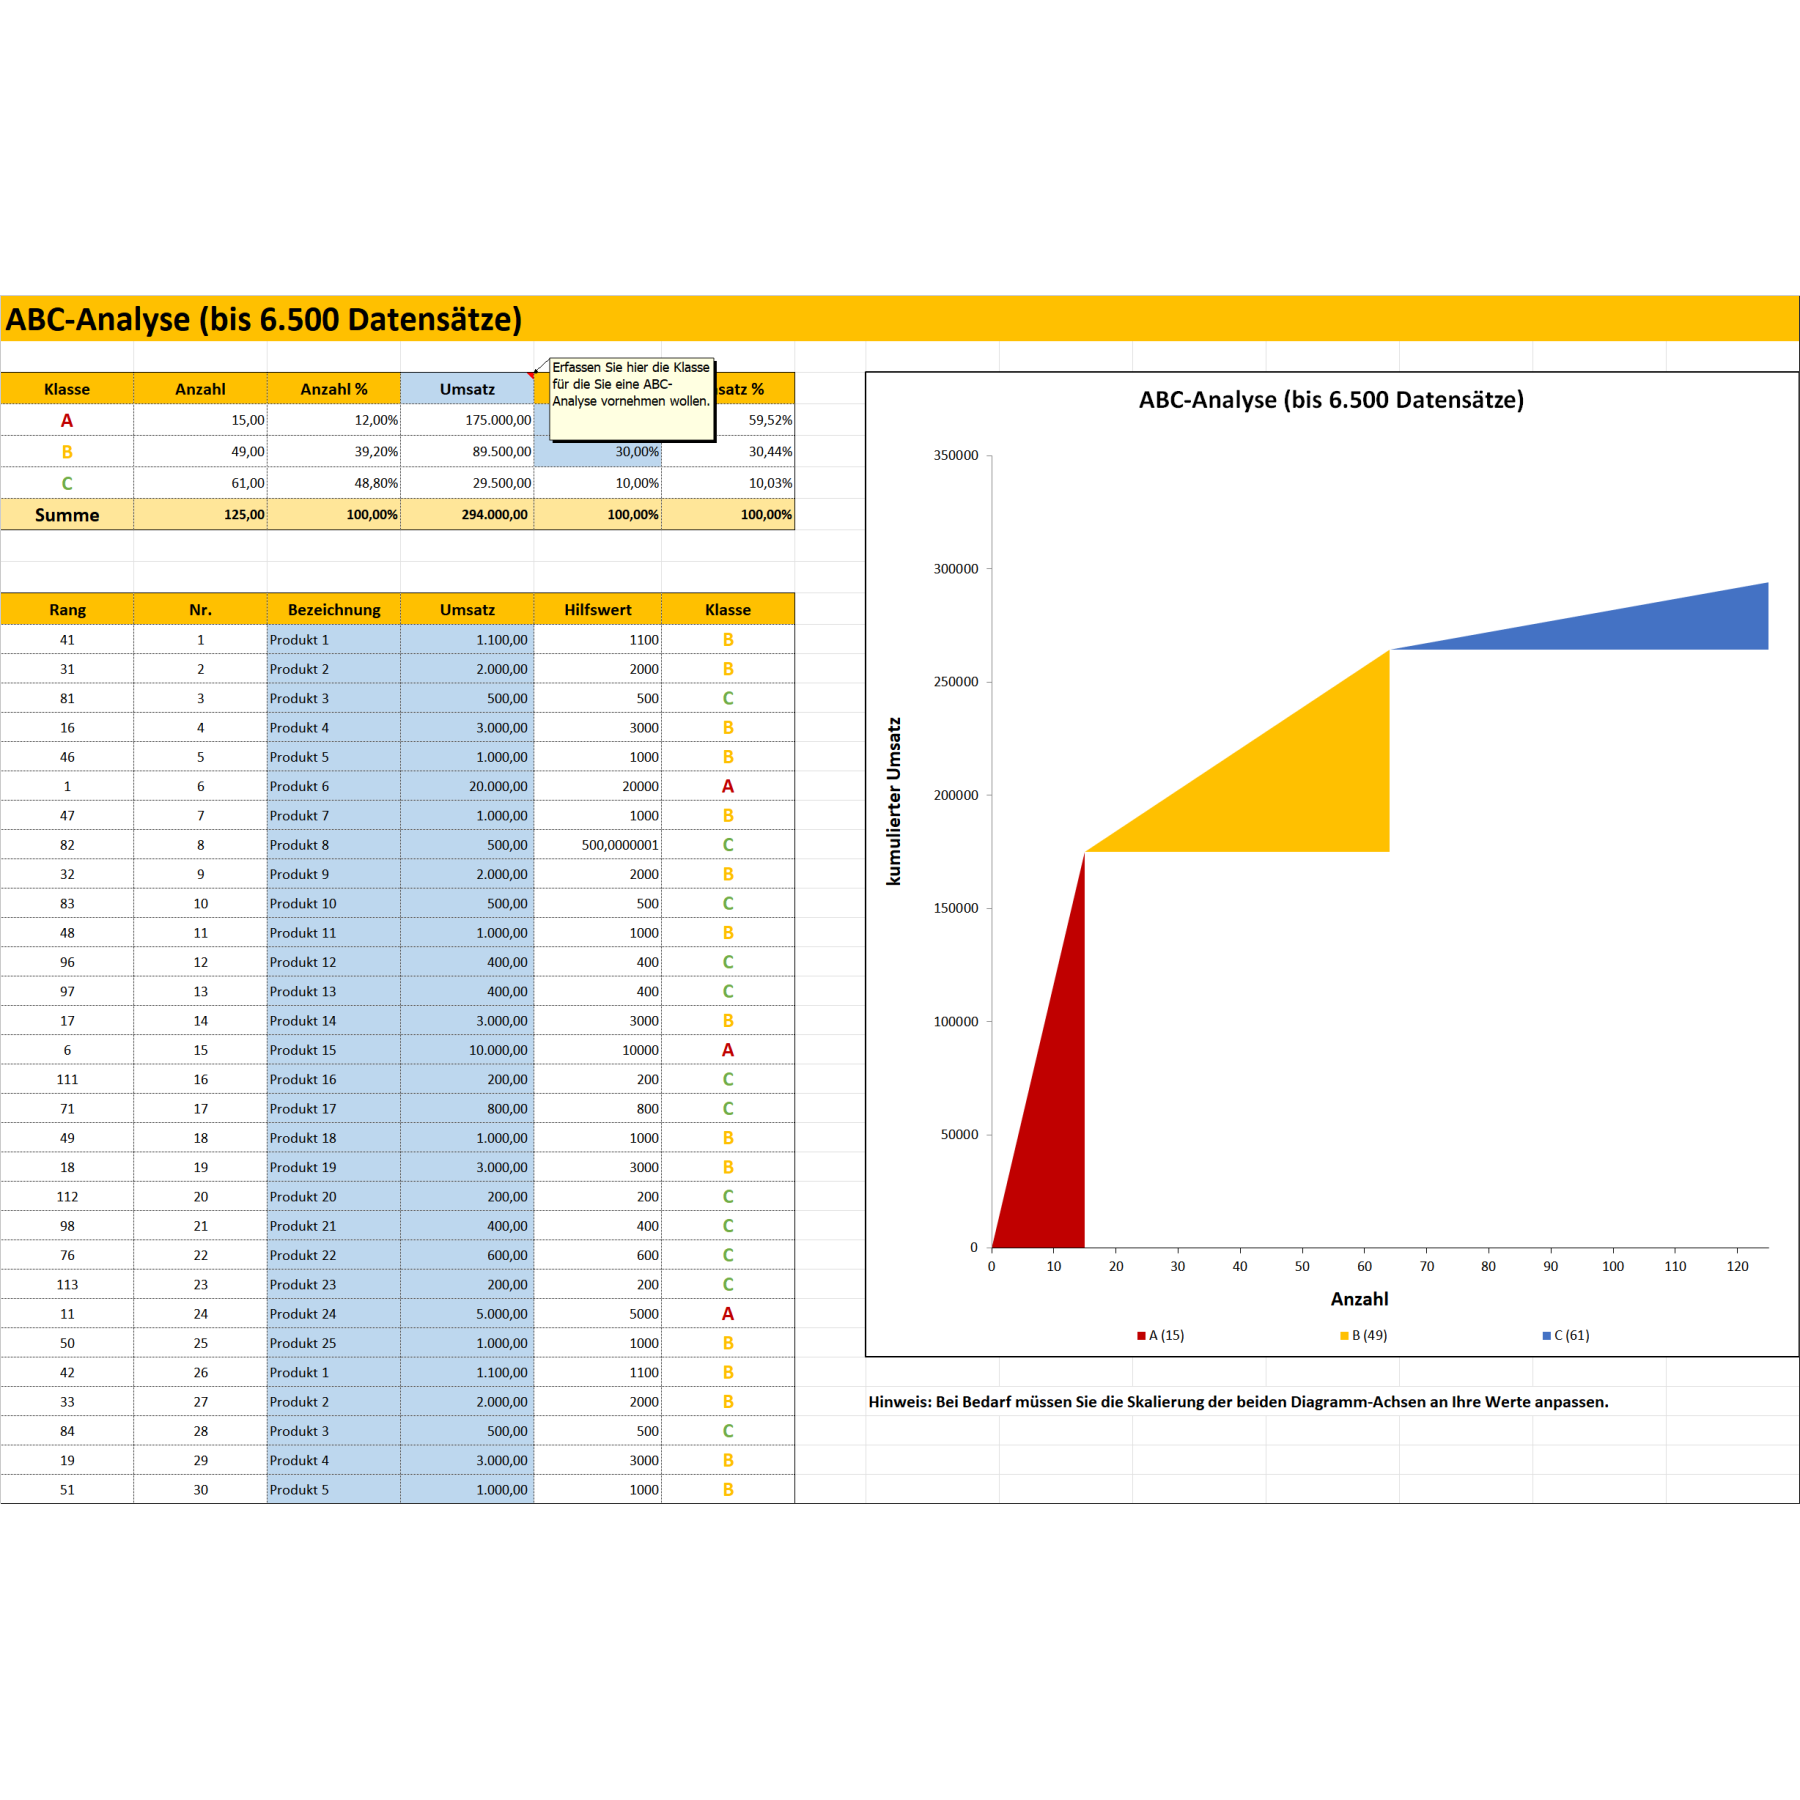1800x1800 pixels.
Task: Click the blue C (61) legend marker
Action: coord(1546,1336)
